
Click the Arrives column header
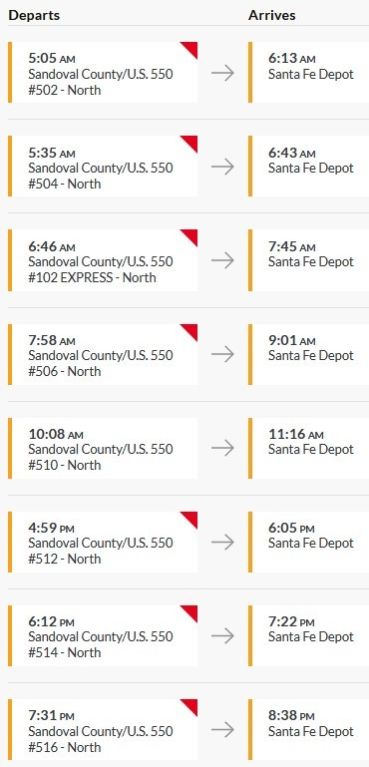272,15
